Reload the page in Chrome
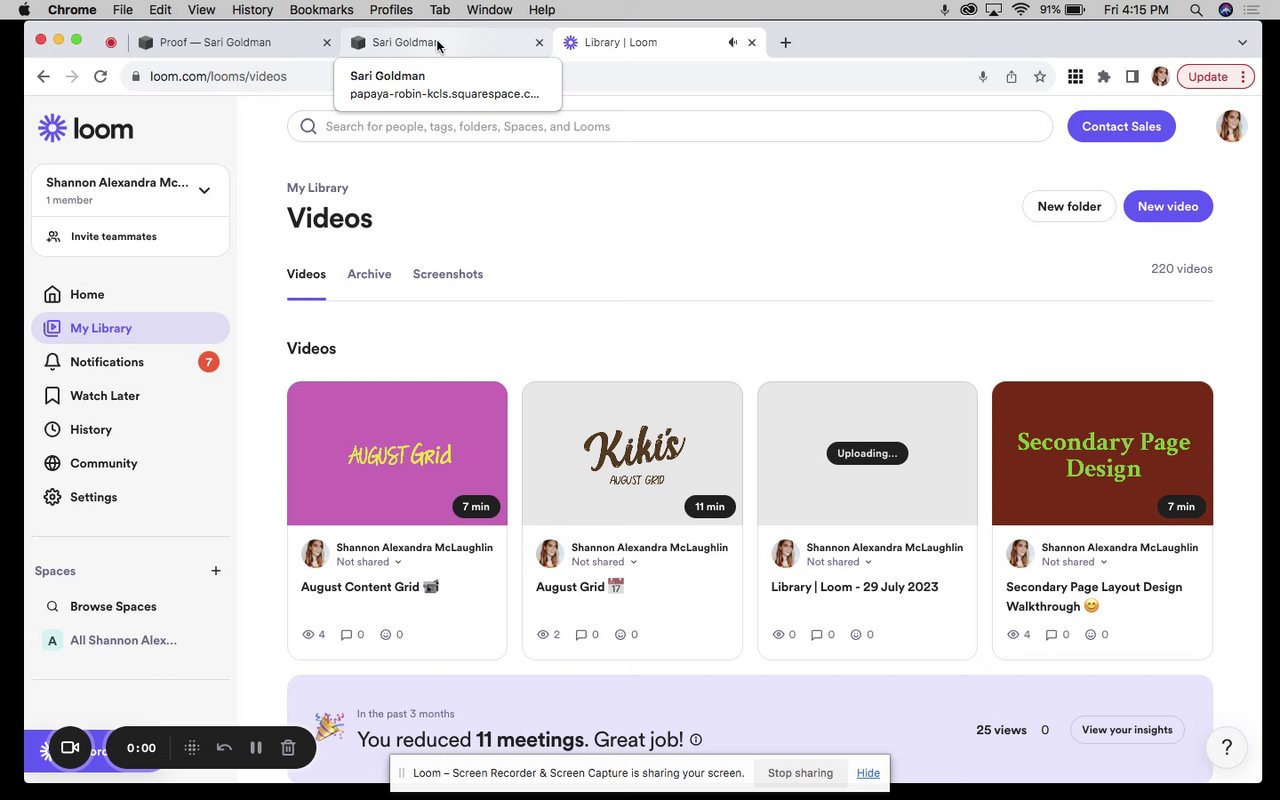This screenshot has width=1280, height=800. coord(100,76)
